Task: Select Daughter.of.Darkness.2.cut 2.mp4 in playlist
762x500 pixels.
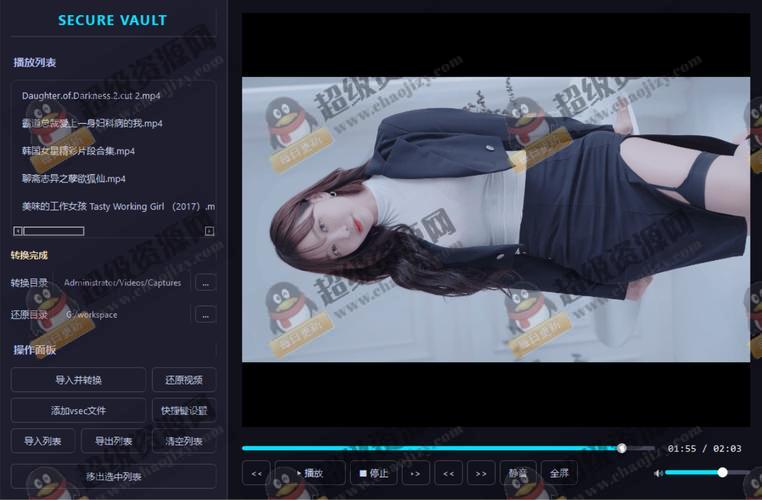Action: pos(91,96)
